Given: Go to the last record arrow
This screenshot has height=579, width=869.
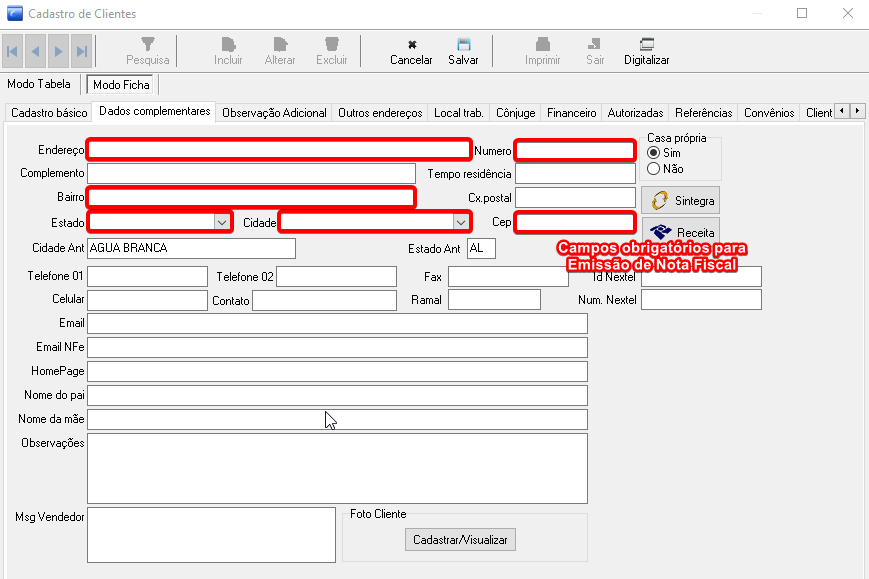Looking at the screenshot, I should 82,51.
